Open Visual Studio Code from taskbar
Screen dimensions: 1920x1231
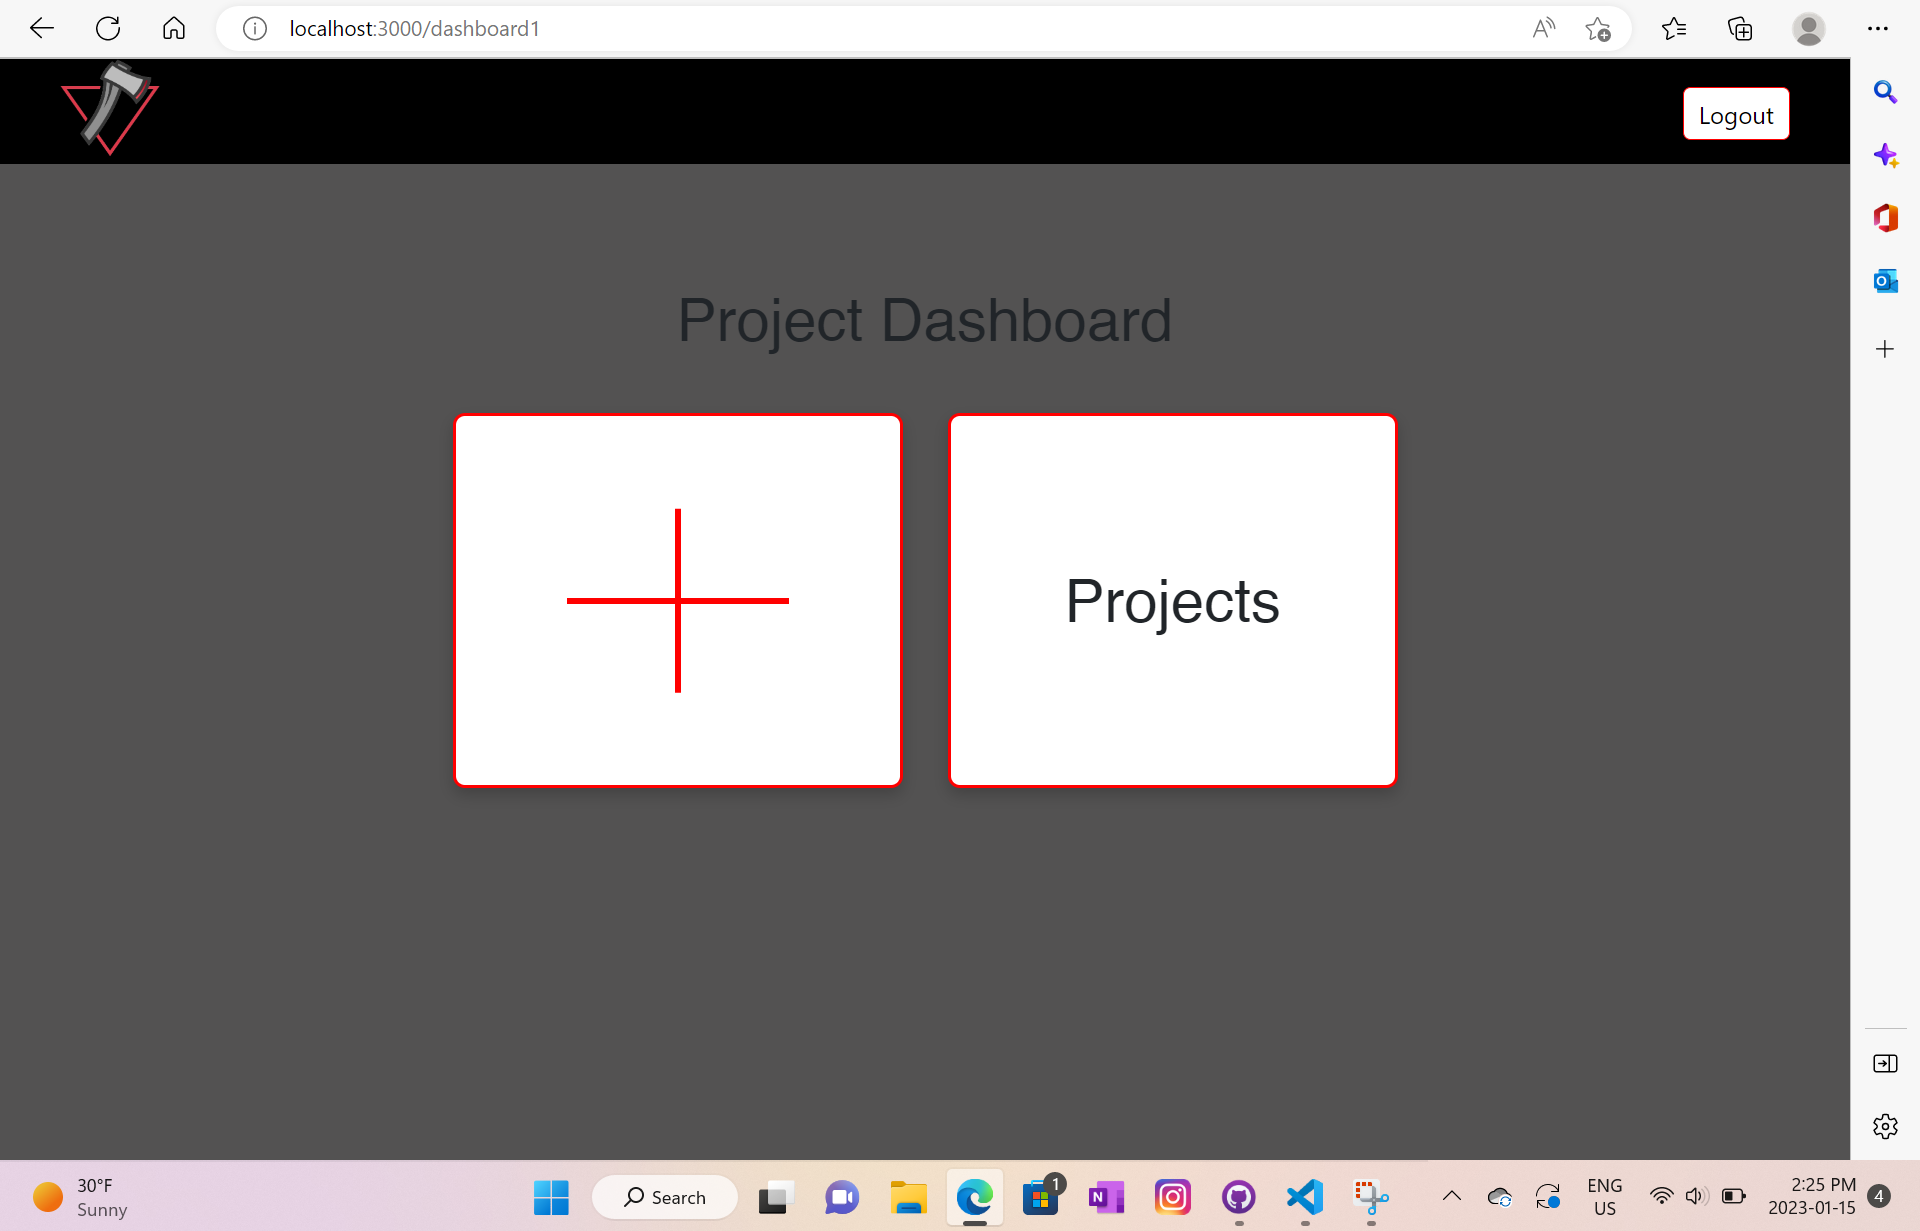coord(1305,1196)
